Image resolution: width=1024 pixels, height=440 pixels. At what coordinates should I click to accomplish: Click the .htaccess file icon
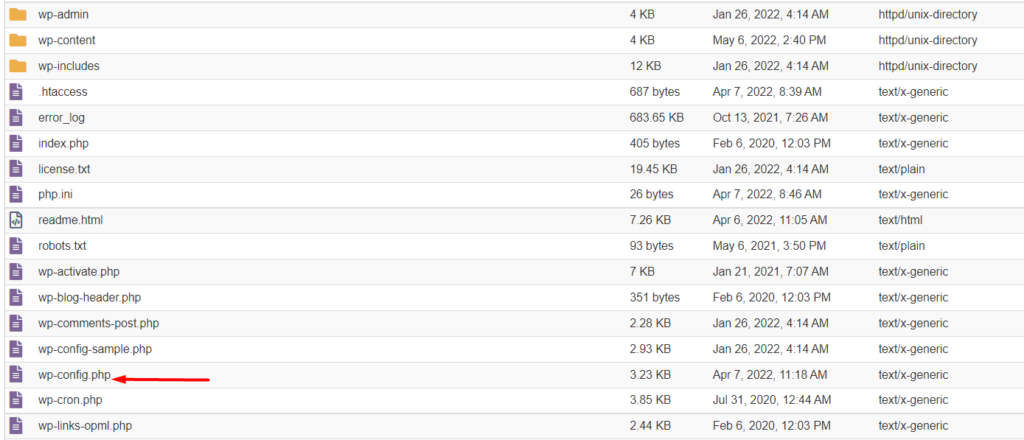tap(15, 92)
